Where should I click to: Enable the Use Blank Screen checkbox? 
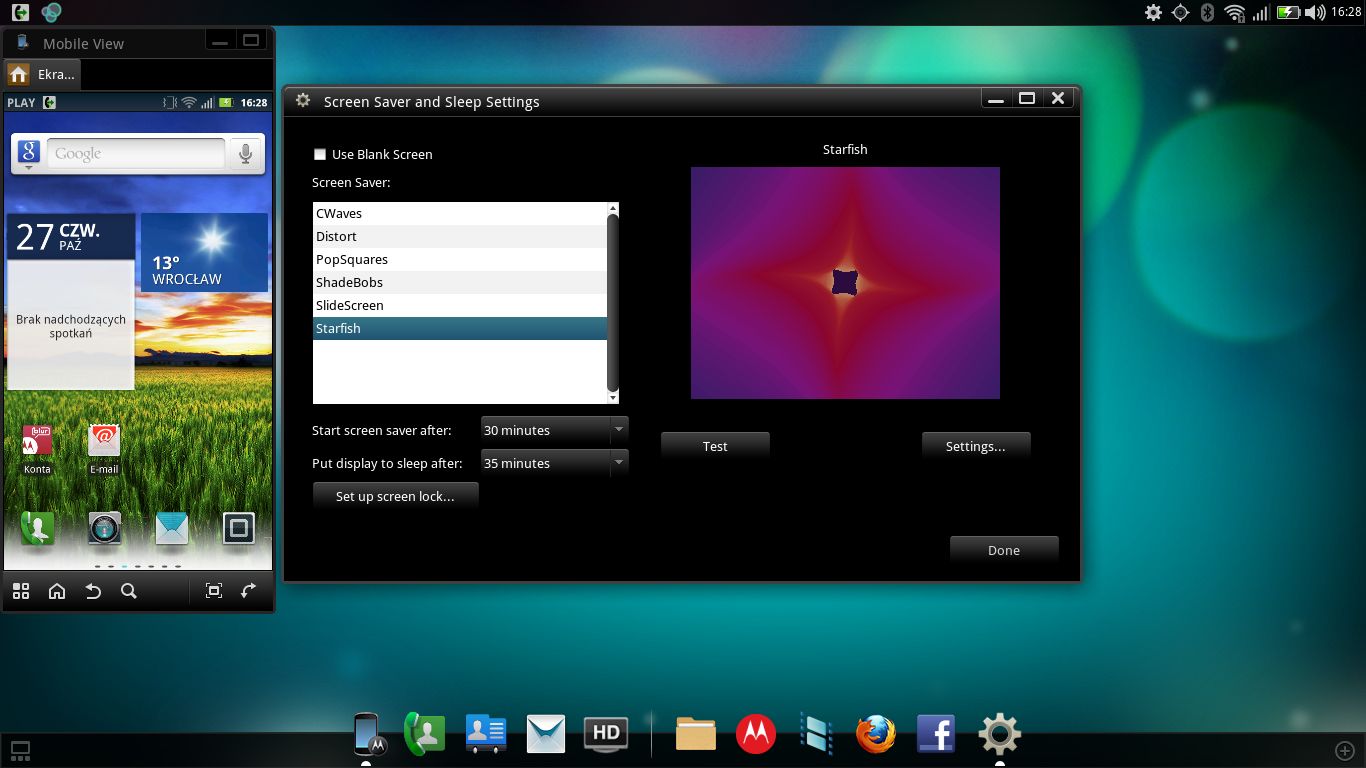320,154
